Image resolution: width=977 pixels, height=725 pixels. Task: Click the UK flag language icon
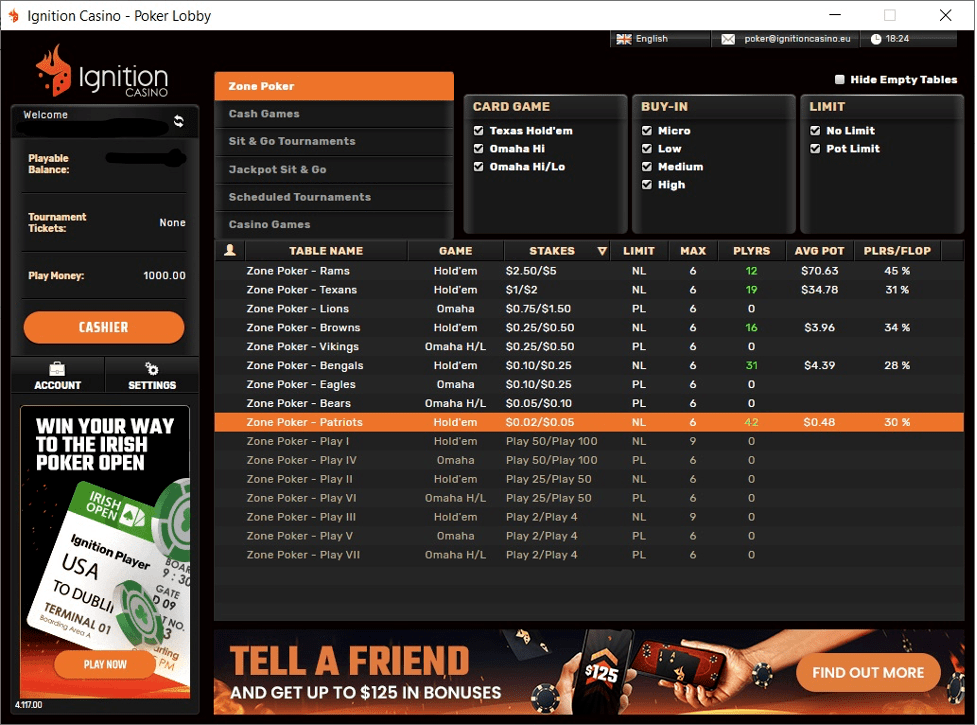click(x=624, y=39)
